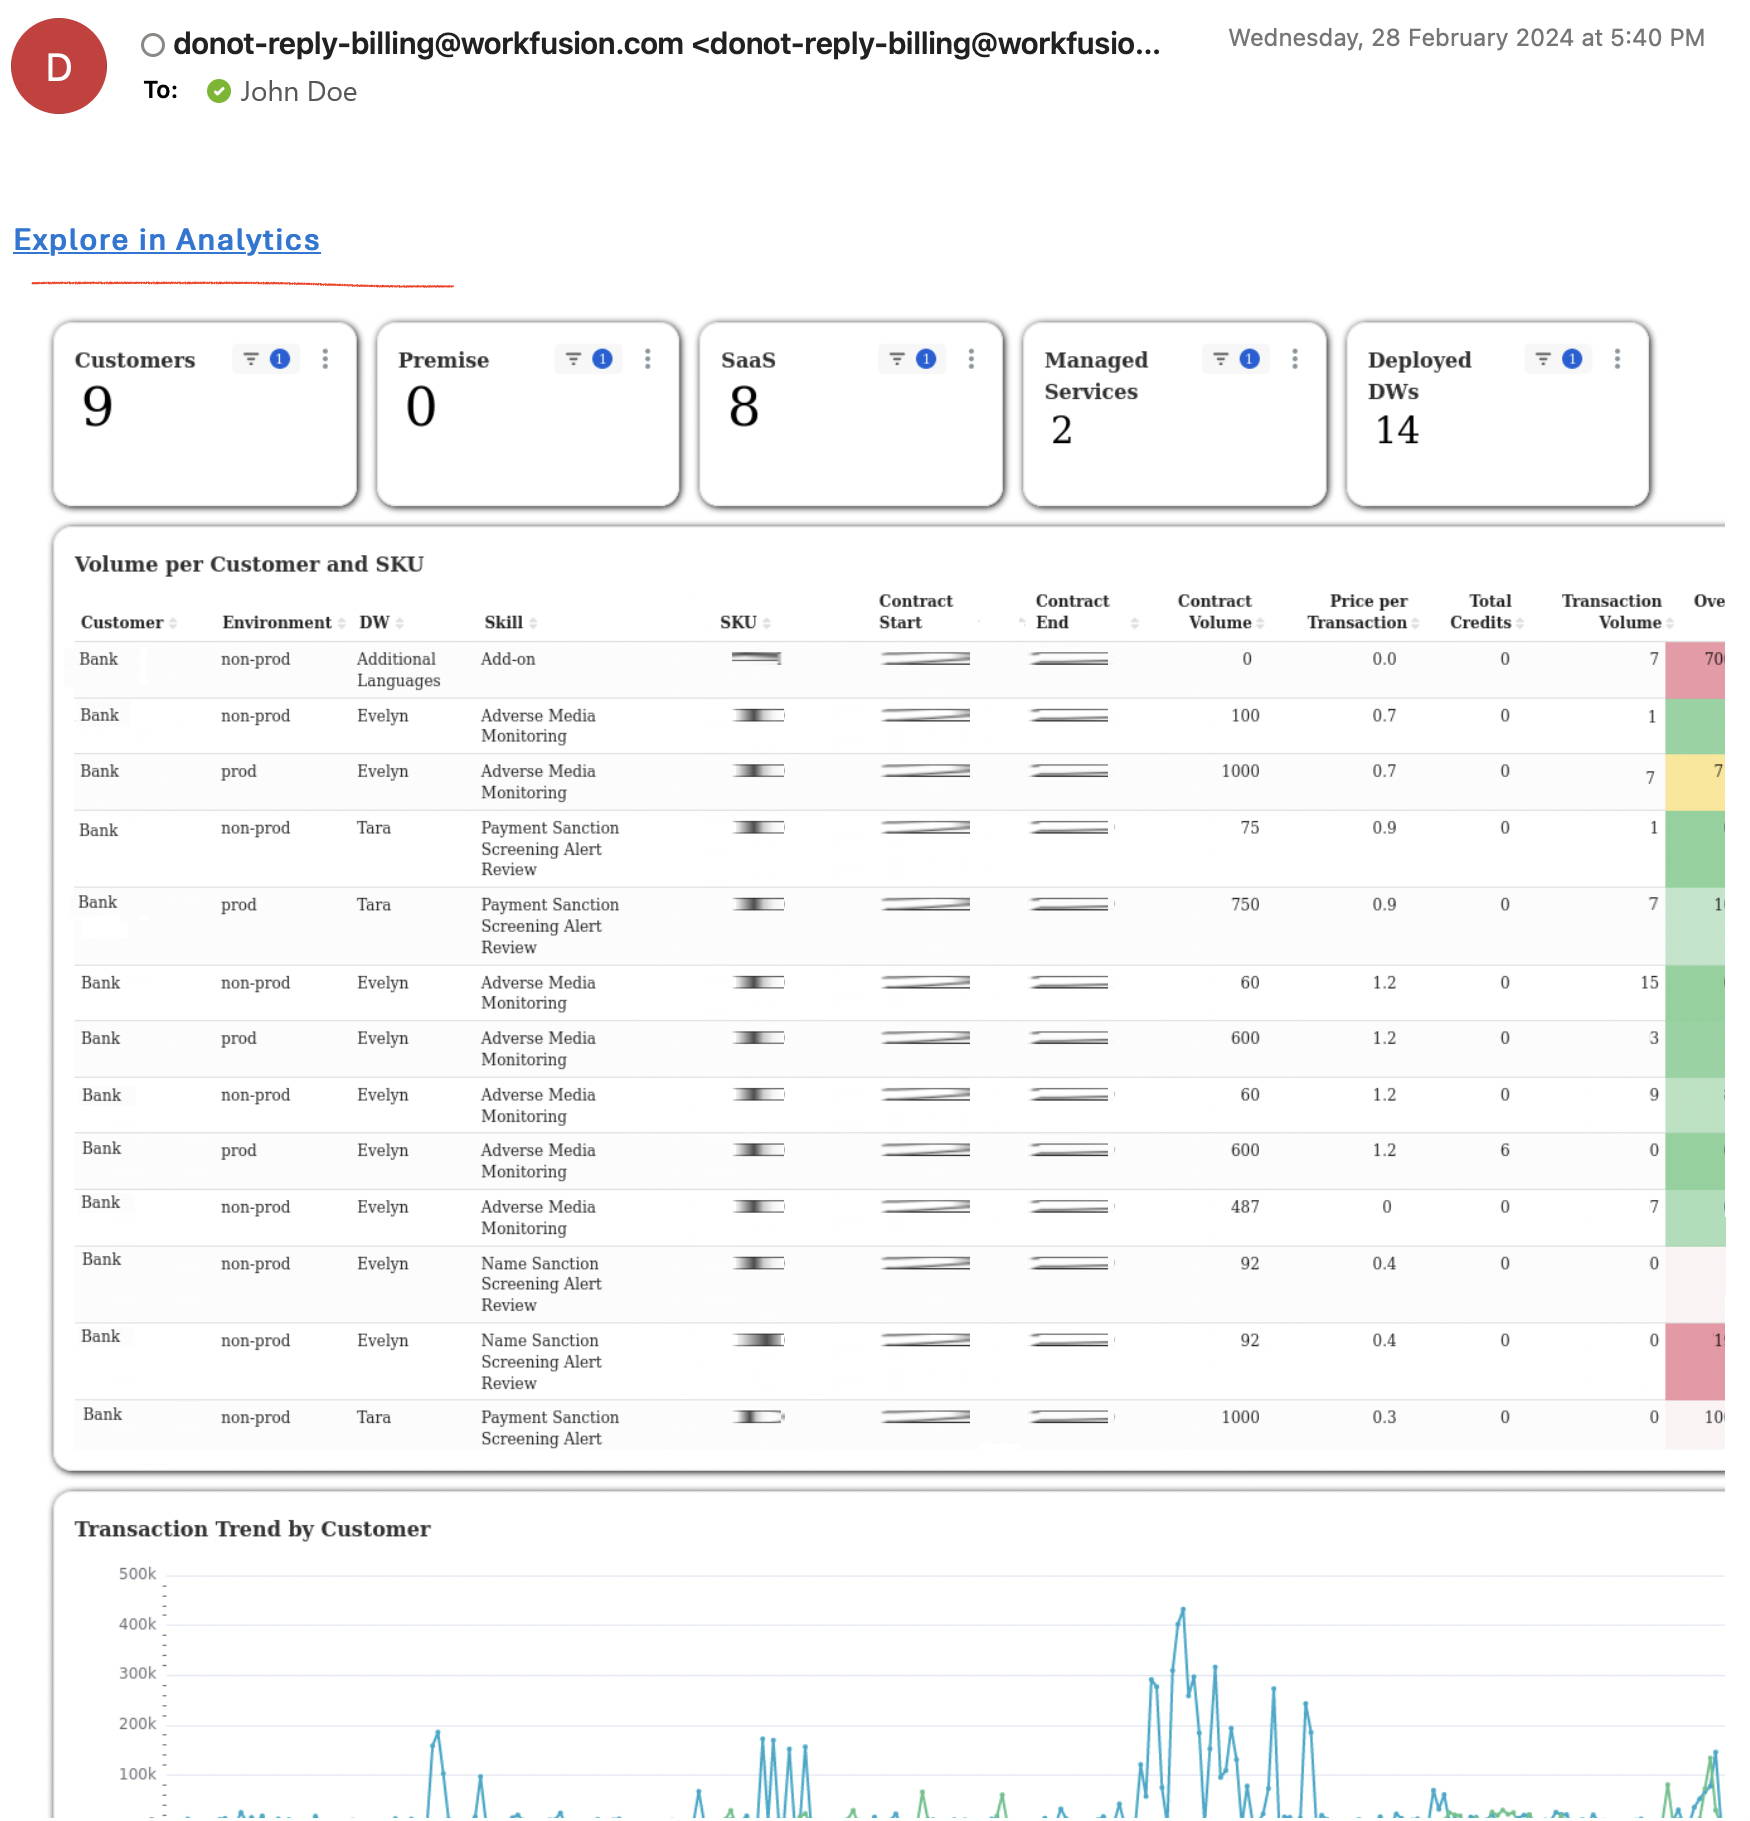
Task: Open the three-dot menu on SaaS card
Action: point(971,359)
